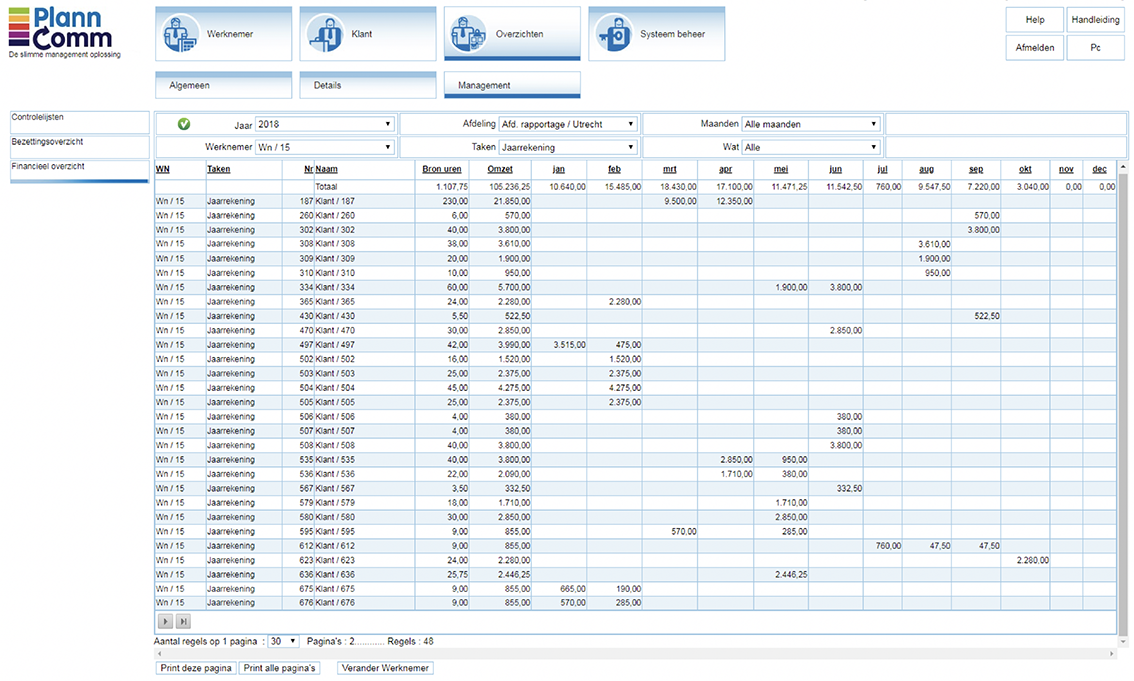Open the Taken dropdown showing Jaarrekening
Image resolution: width=1134 pixels, height=681 pixels.
[567, 147]
